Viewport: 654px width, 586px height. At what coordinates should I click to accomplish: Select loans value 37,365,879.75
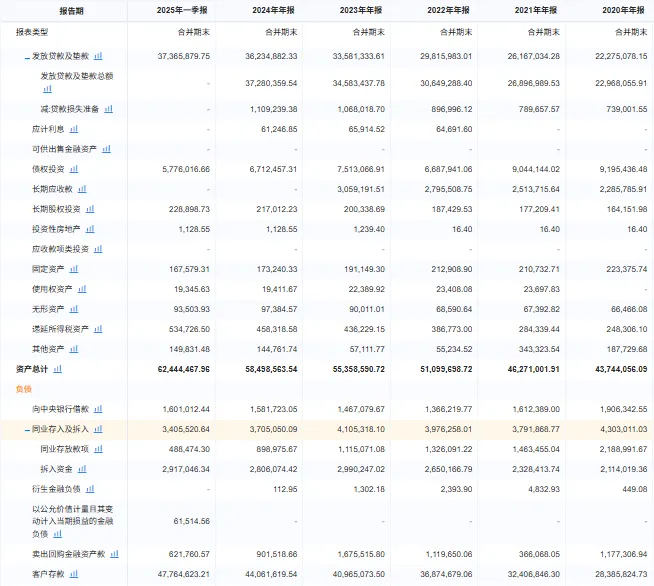point(184,56)
